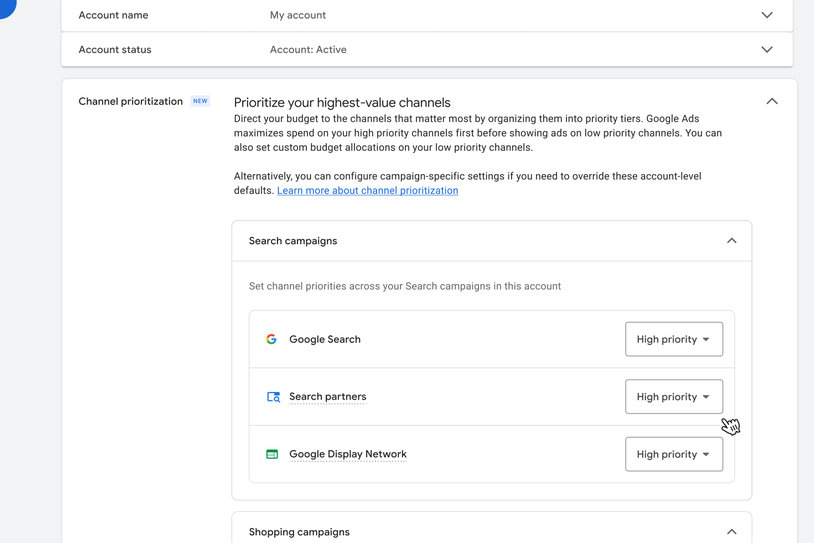
Task: Click the Account: Active status text
Action: (308, 50)
